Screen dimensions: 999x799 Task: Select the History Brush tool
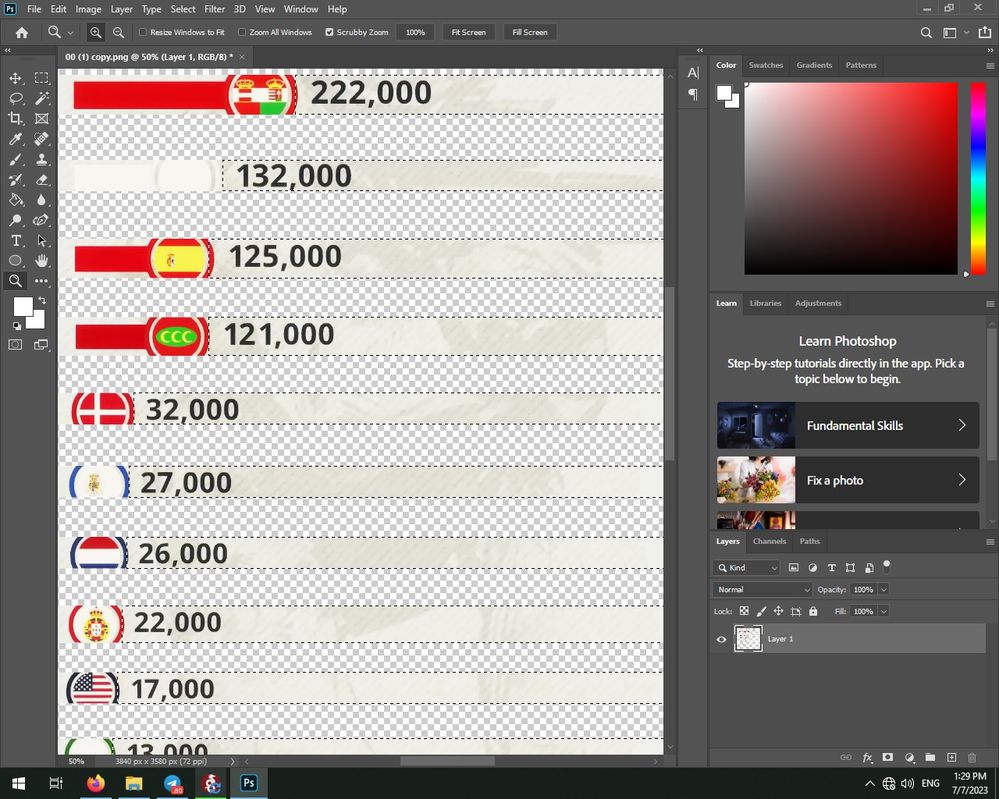point(15,180)
